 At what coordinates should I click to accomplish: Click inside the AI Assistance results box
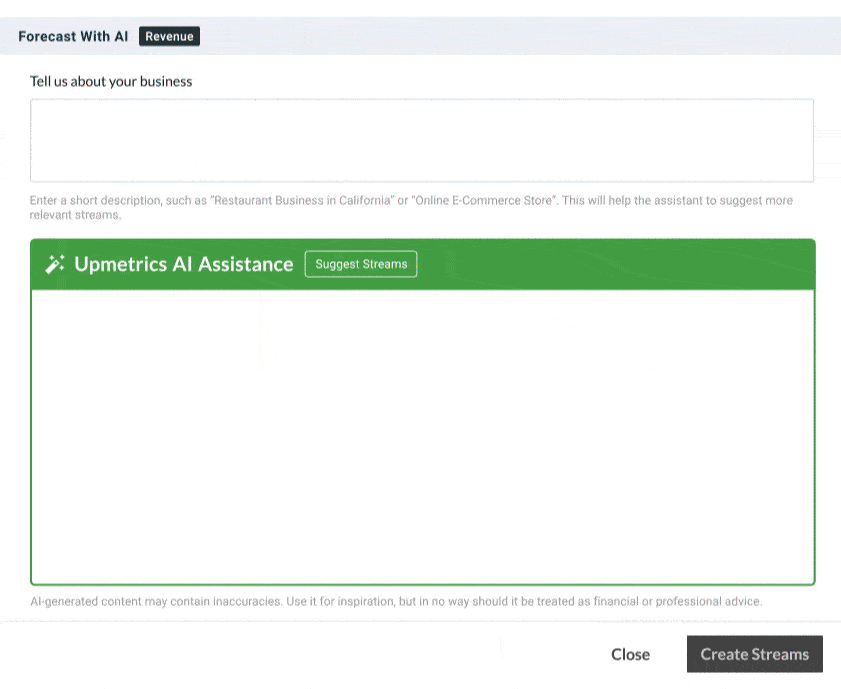pyautogui.click(x=423, y=436)
